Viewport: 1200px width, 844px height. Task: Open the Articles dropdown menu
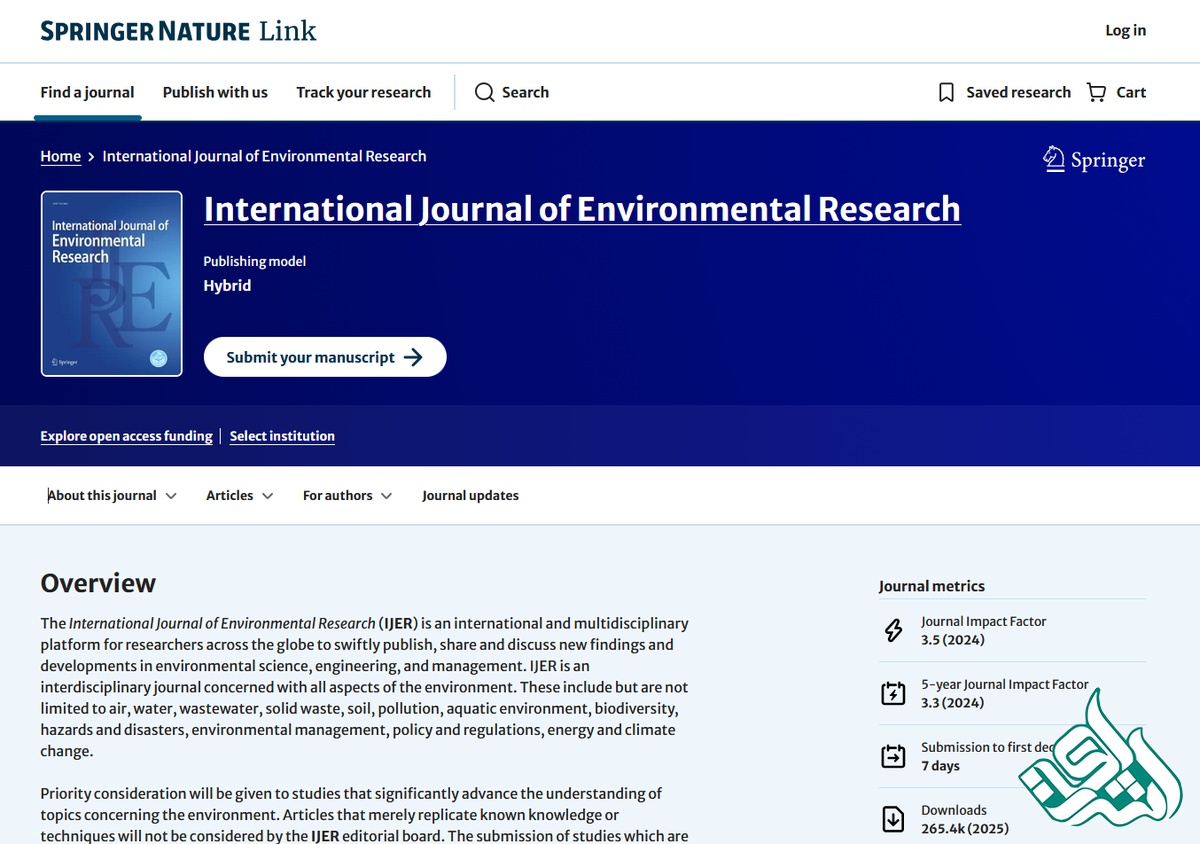239,495
